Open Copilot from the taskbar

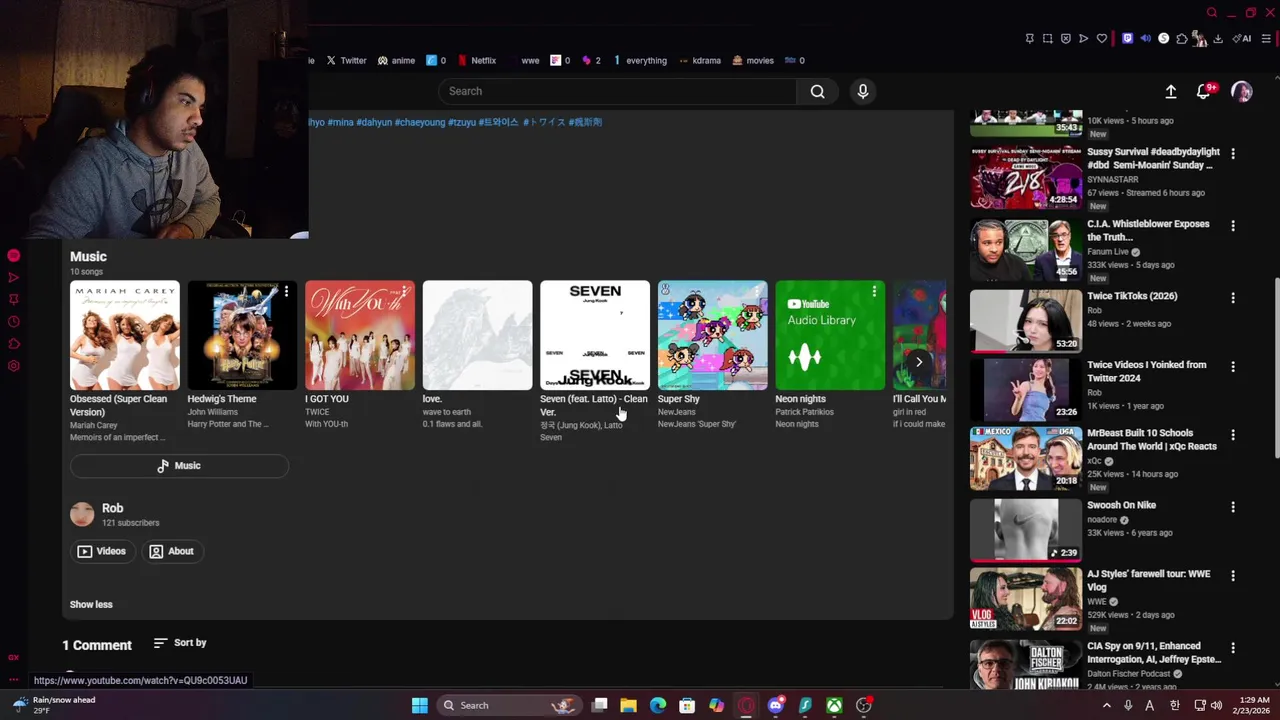point(716,705)
